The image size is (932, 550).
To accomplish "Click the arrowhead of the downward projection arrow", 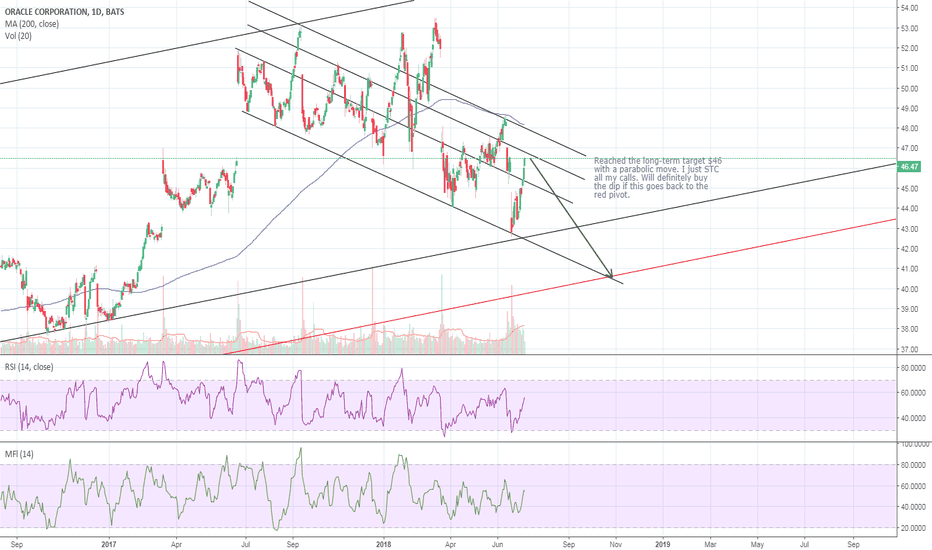I will click(x=609, y=274).
